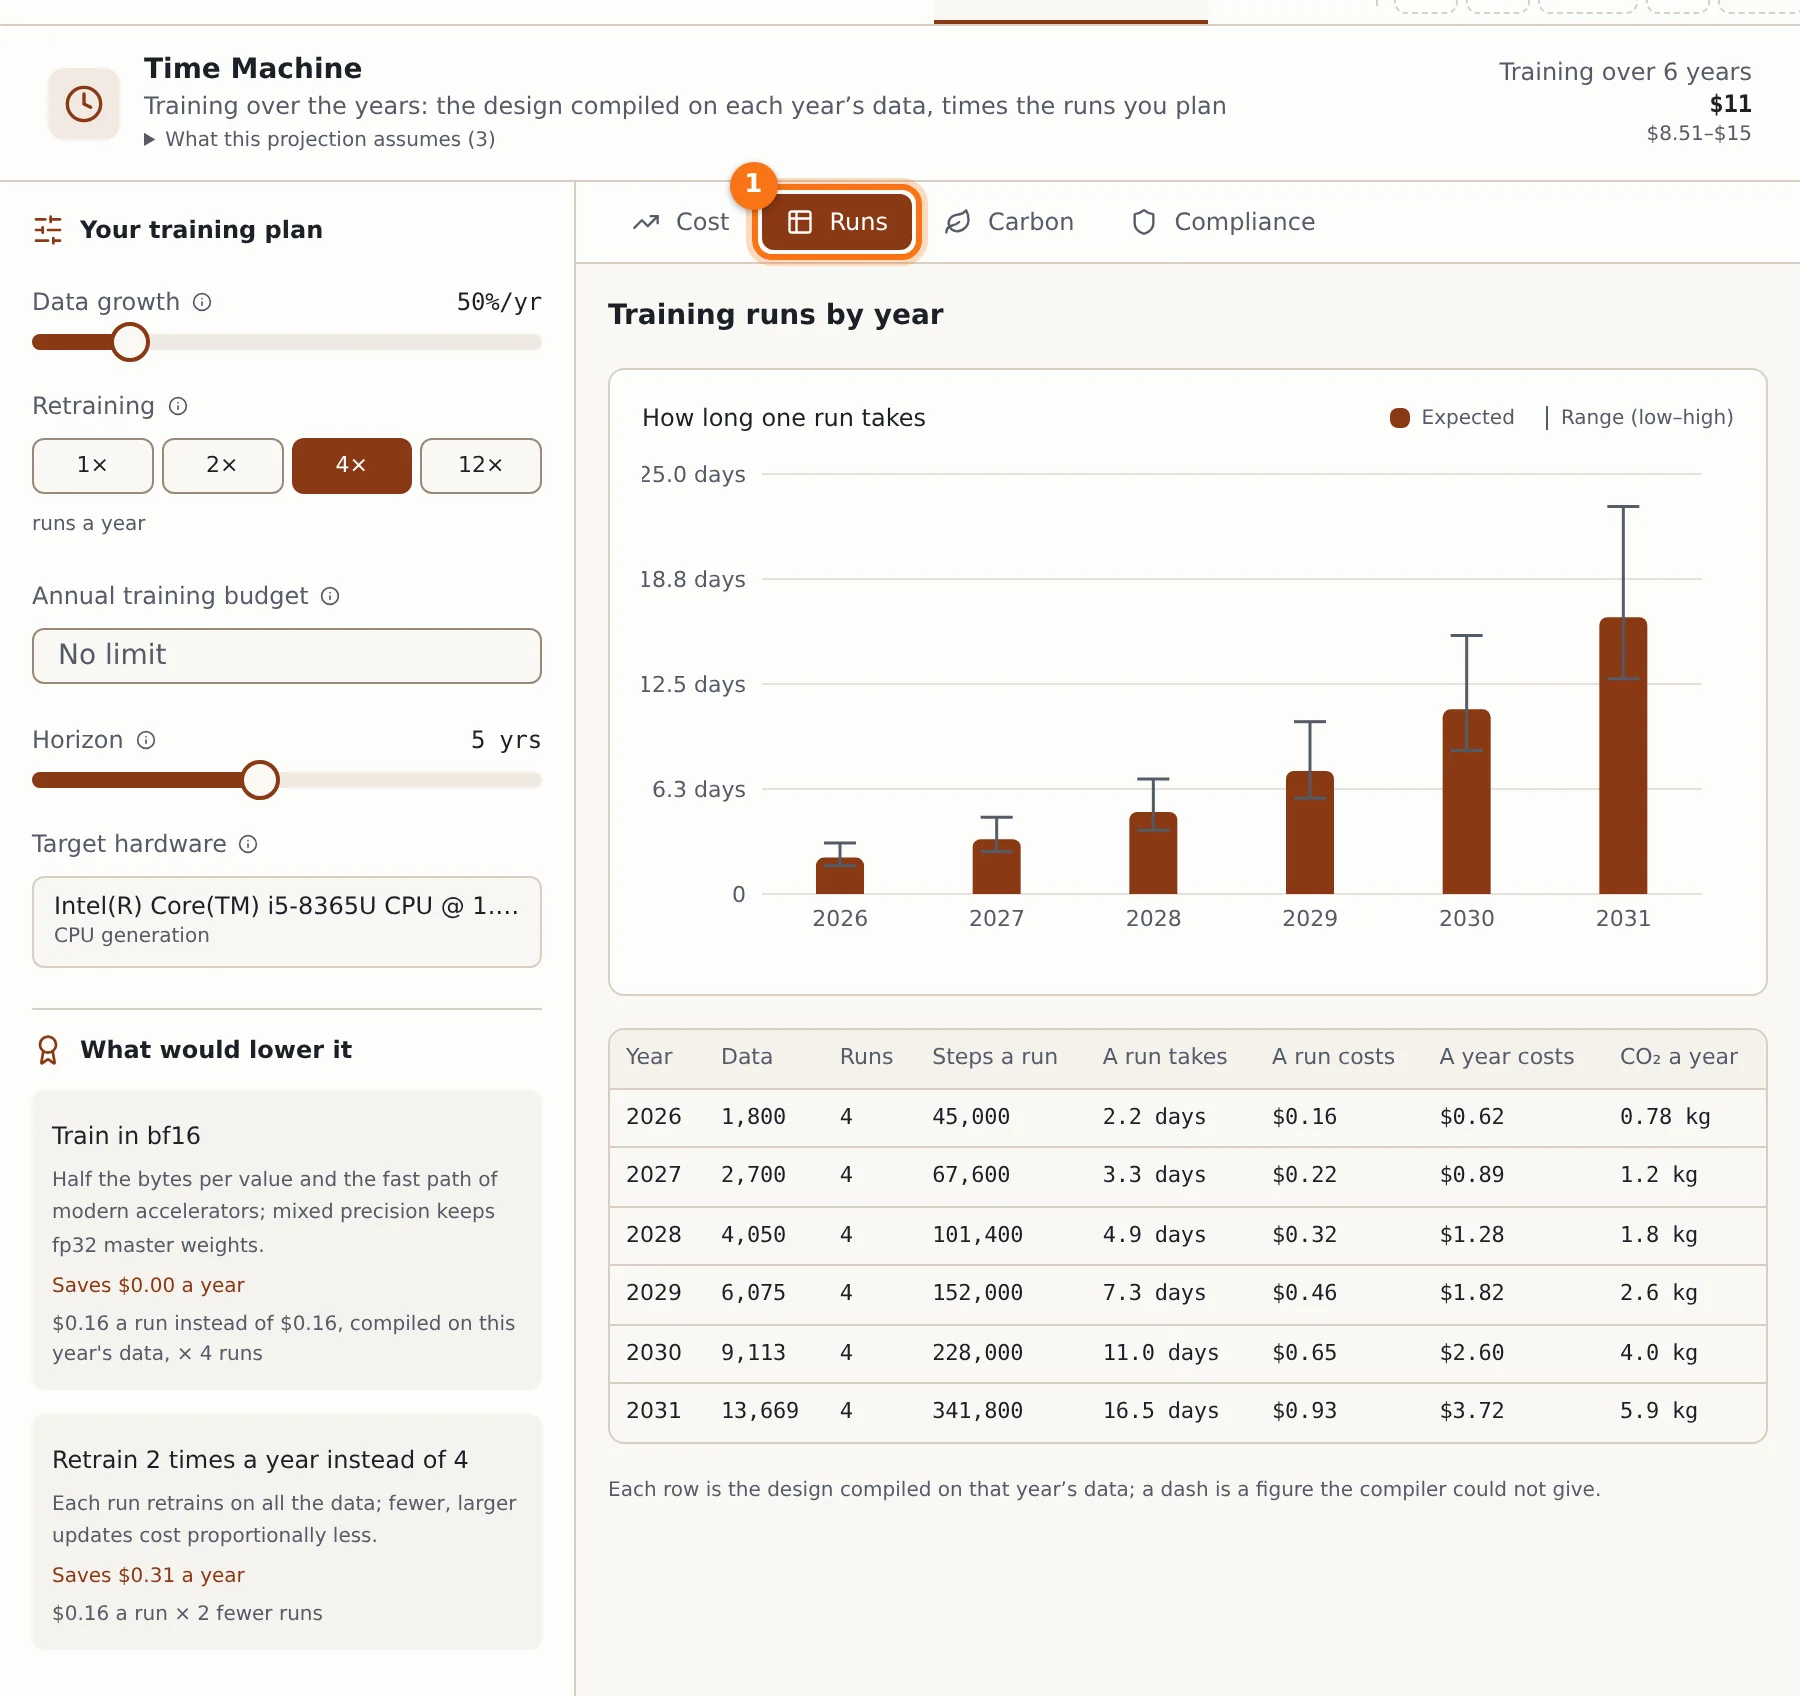Open the Compliance tab

click(x=1223, y=222)
